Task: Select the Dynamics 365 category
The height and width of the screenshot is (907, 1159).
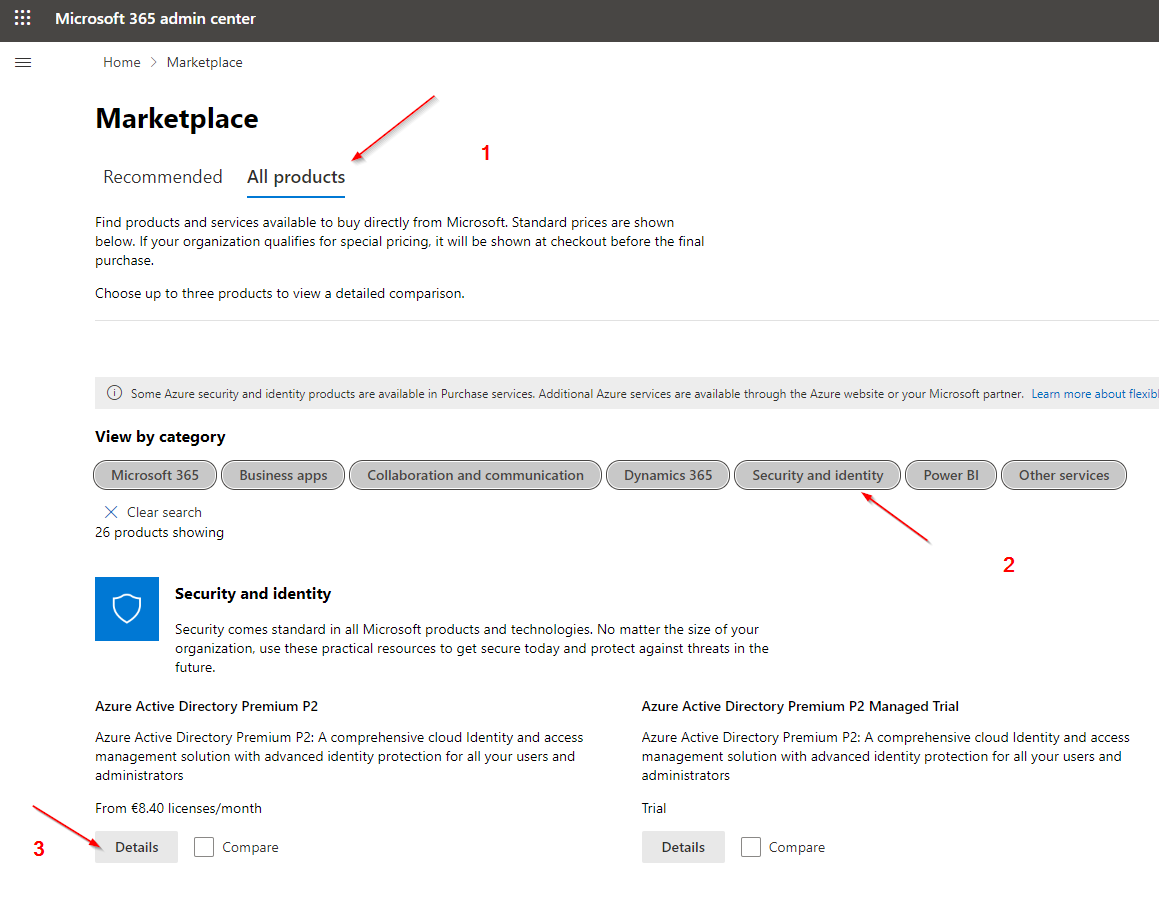Action: pos(668,475)
